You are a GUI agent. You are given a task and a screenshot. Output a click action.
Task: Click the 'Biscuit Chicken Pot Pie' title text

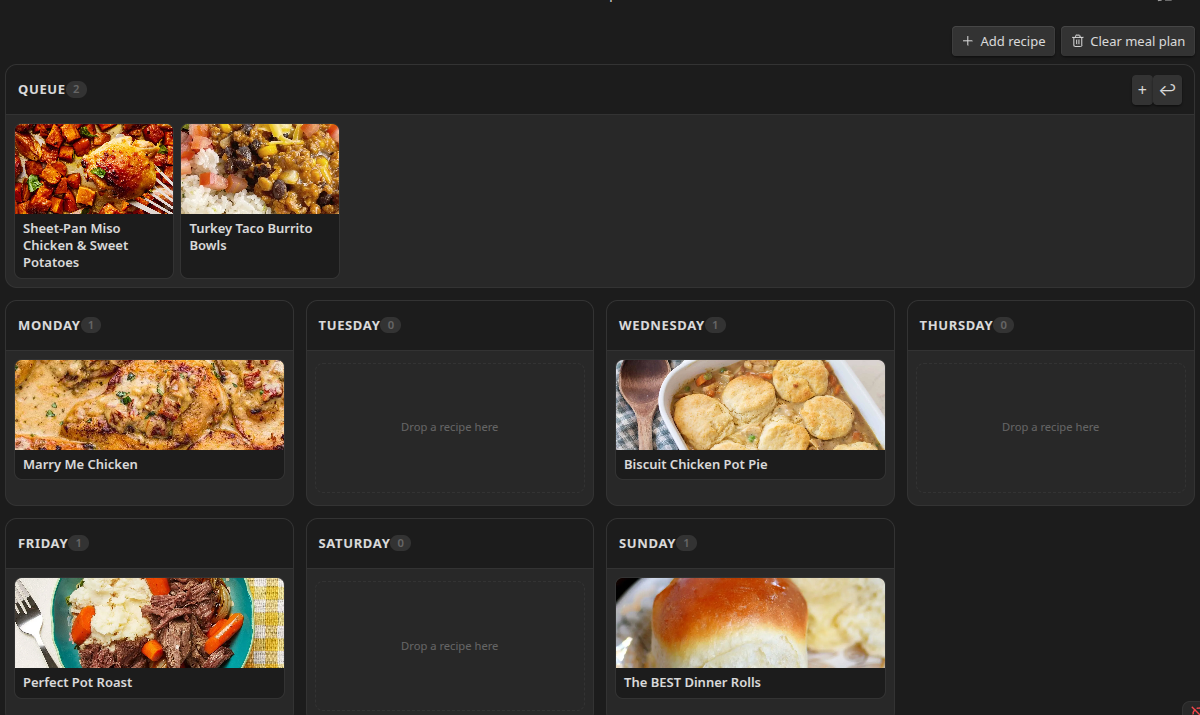coord(696,465)
